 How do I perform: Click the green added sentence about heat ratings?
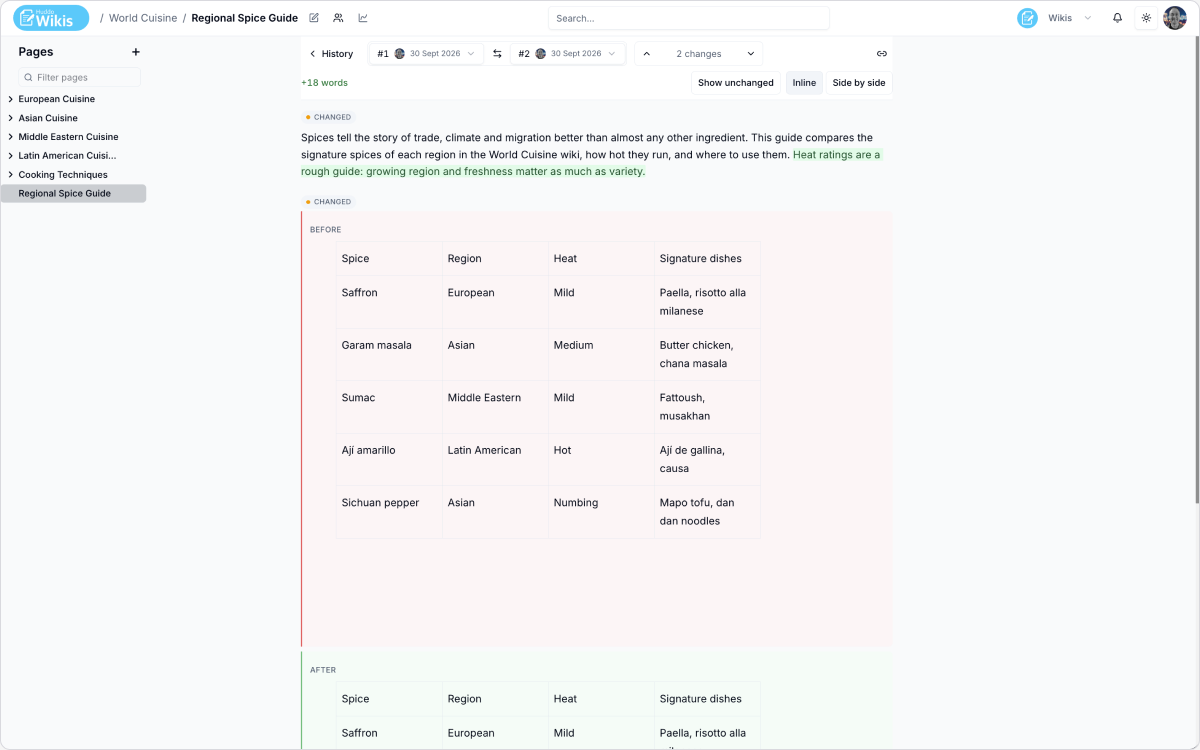591,163
